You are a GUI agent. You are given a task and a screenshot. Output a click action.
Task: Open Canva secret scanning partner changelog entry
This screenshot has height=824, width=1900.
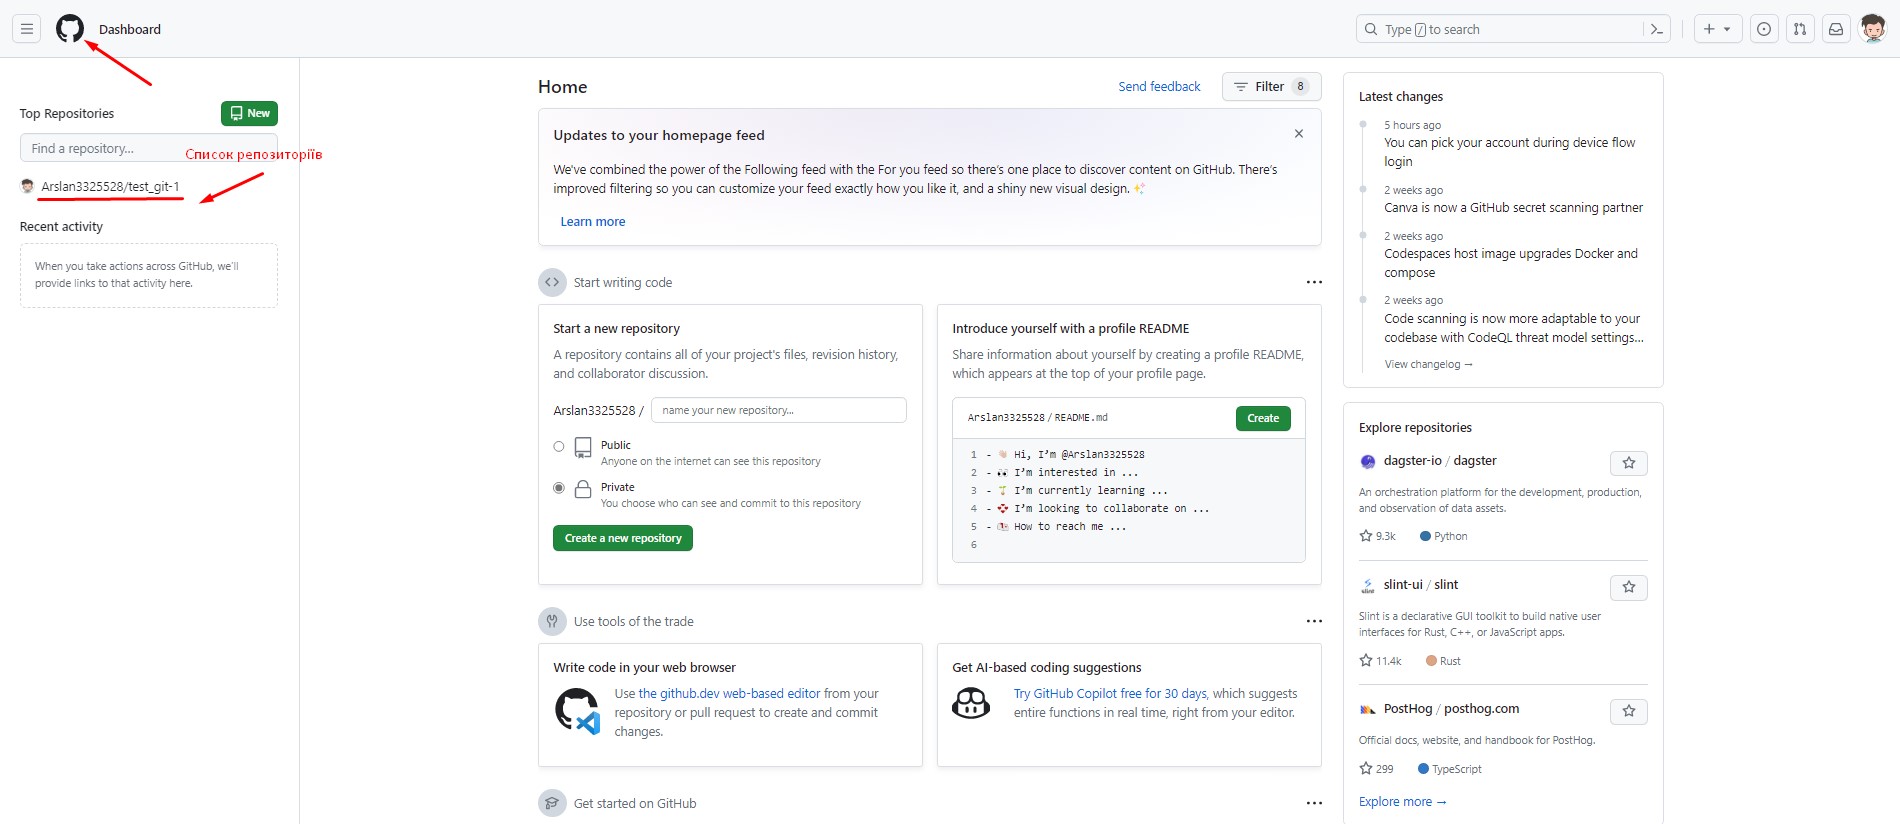pos(1513,208)
